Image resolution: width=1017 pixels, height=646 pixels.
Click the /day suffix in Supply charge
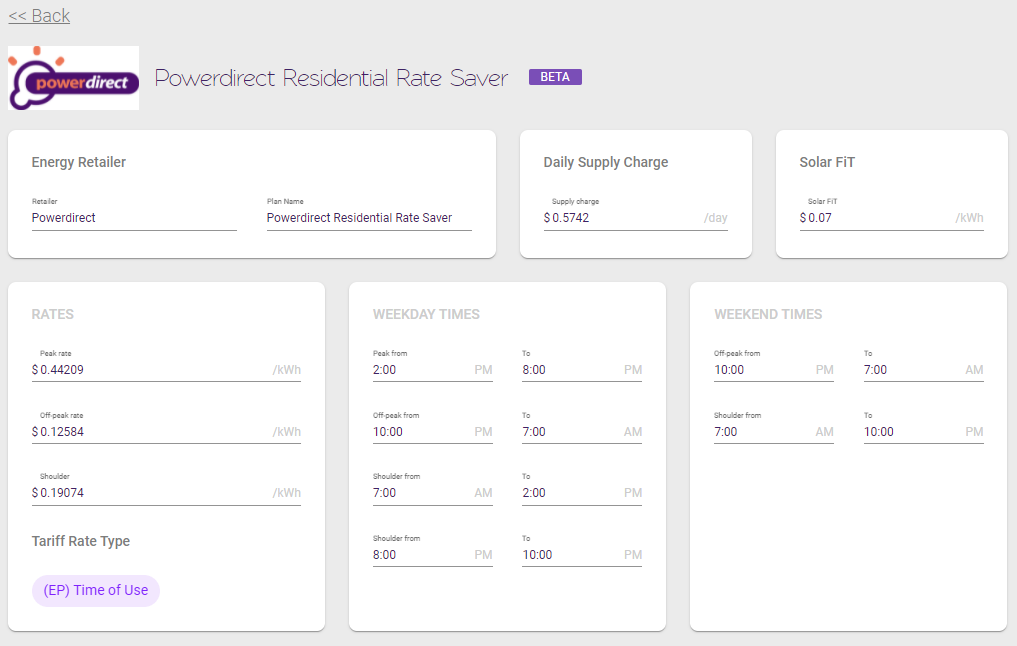[x=715, y=218]
